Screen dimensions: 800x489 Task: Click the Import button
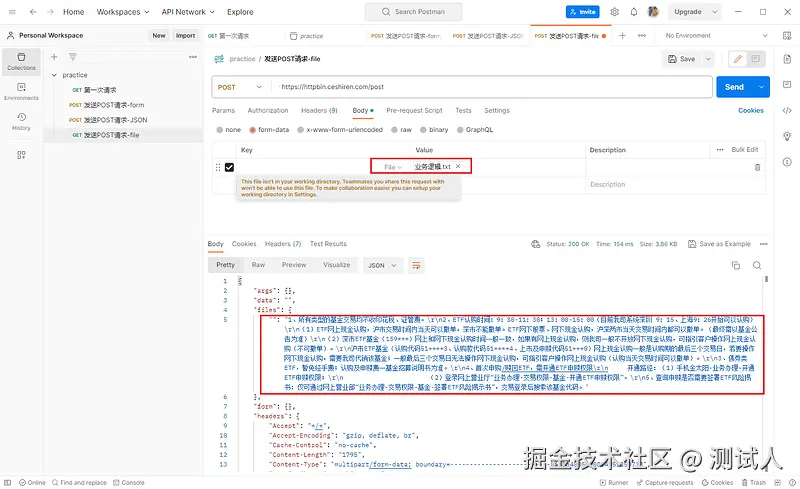pos(185,35)
